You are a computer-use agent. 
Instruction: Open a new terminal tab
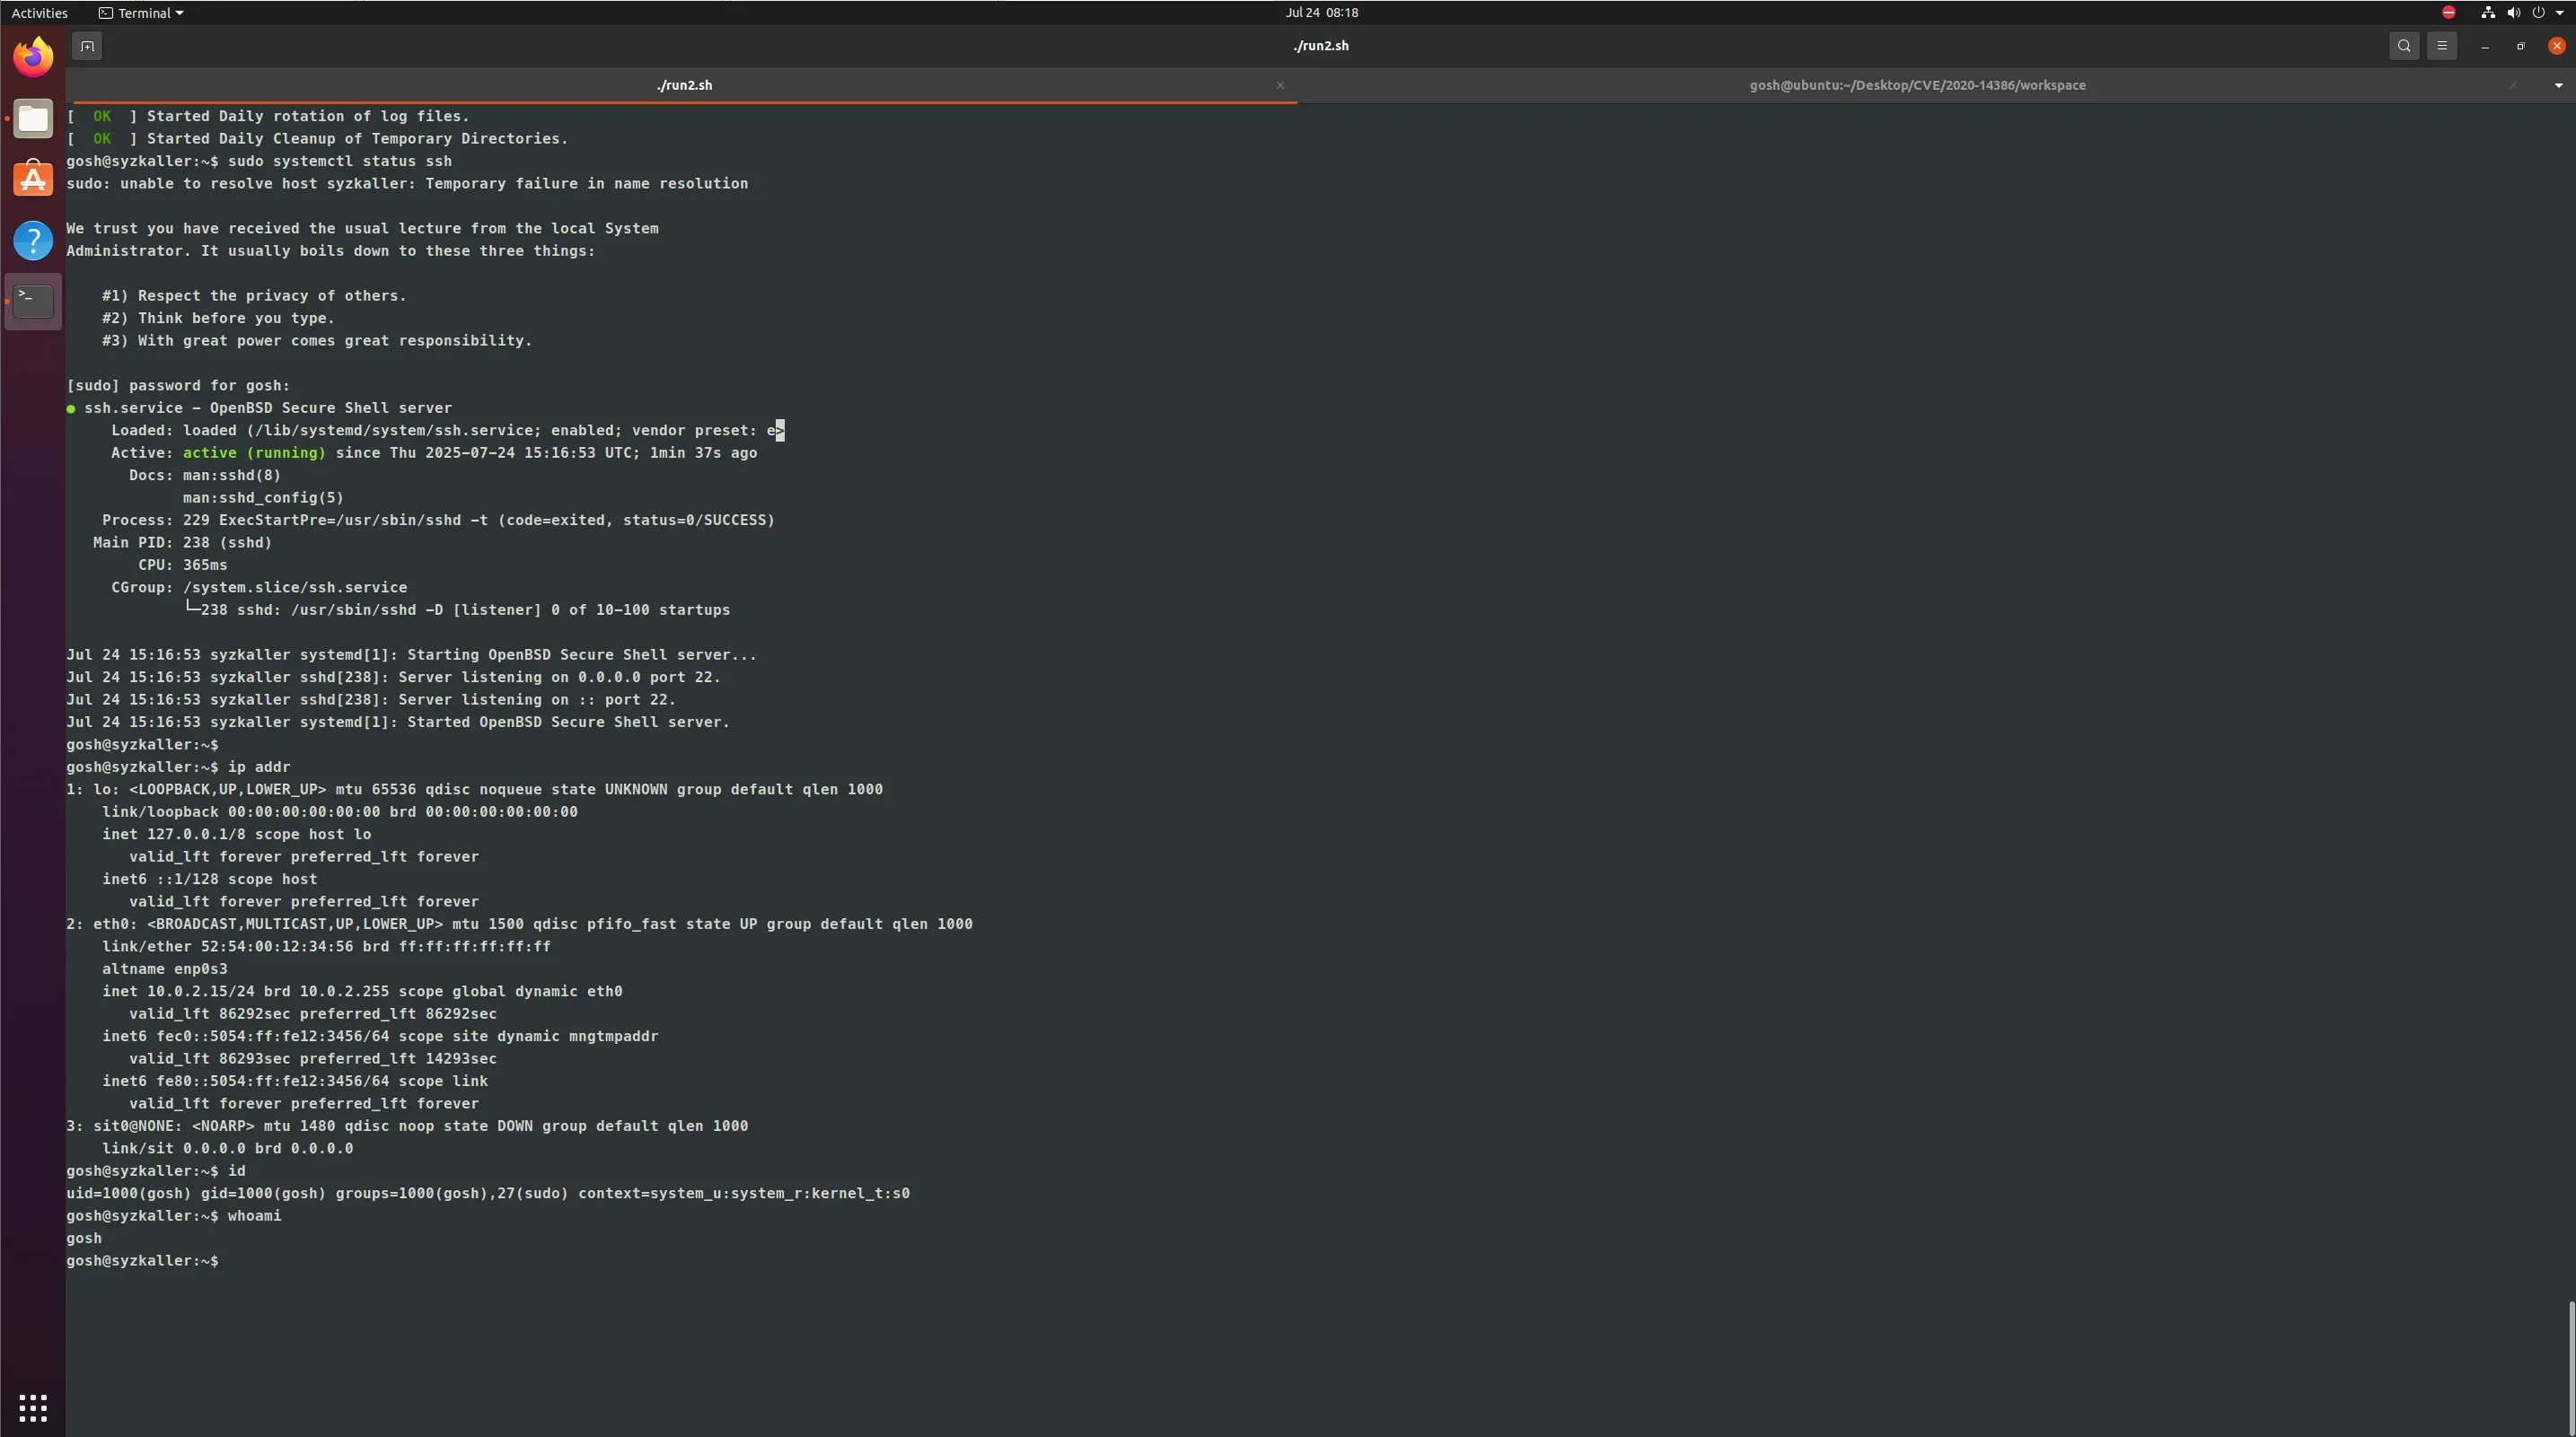87,46
